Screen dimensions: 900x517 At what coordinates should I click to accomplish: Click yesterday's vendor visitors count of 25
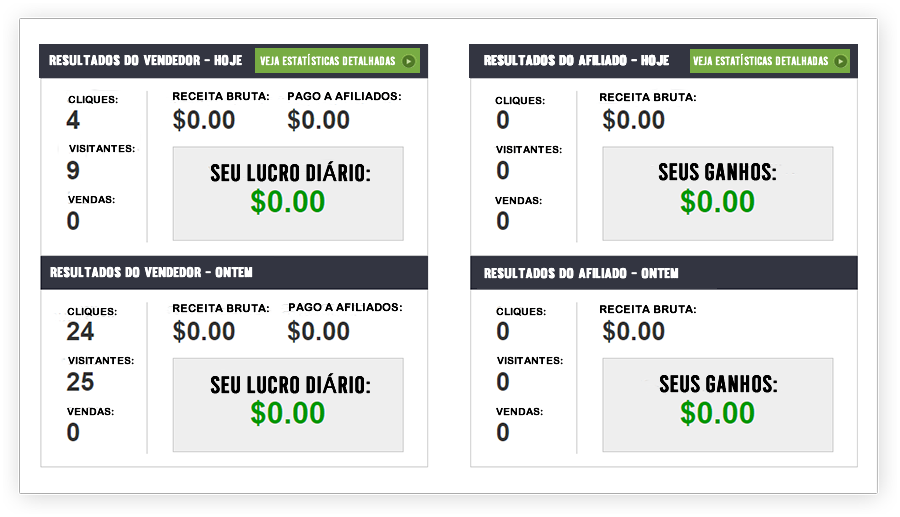pos(80,382)
